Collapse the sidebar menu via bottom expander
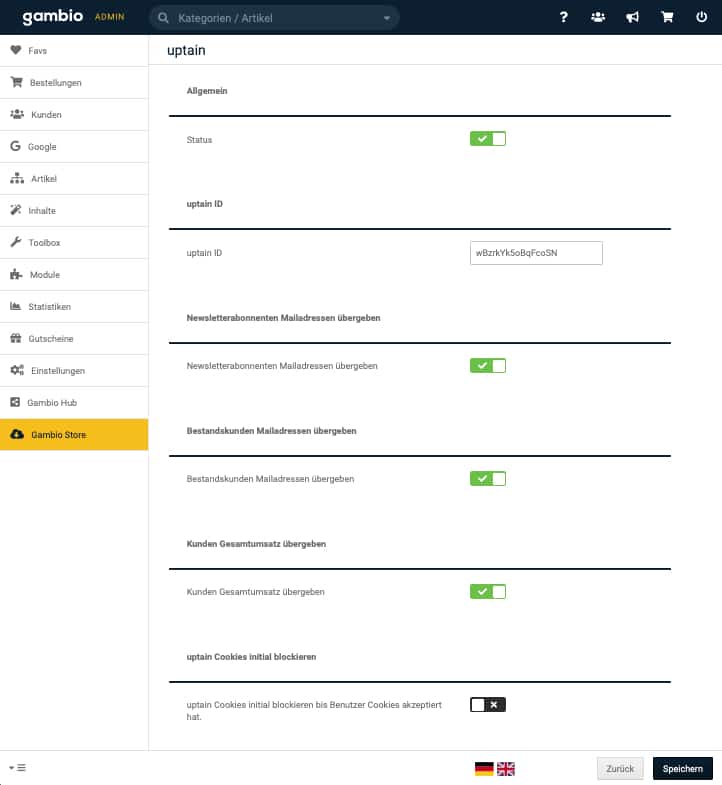The image size is (722, 785). point(17,768)
